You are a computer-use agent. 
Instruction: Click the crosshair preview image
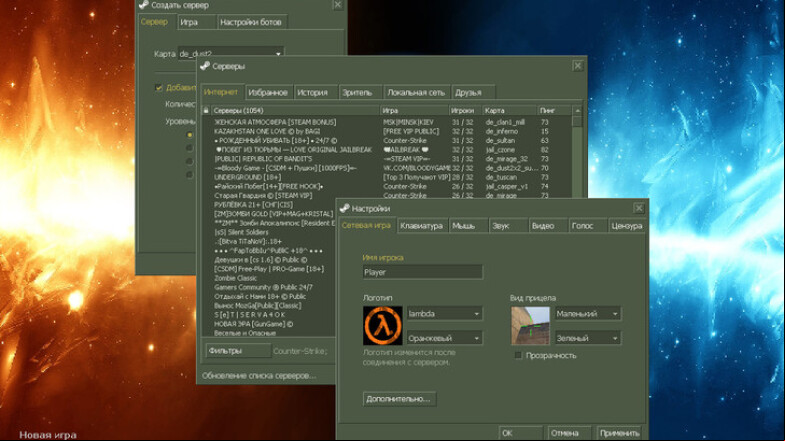530,326
